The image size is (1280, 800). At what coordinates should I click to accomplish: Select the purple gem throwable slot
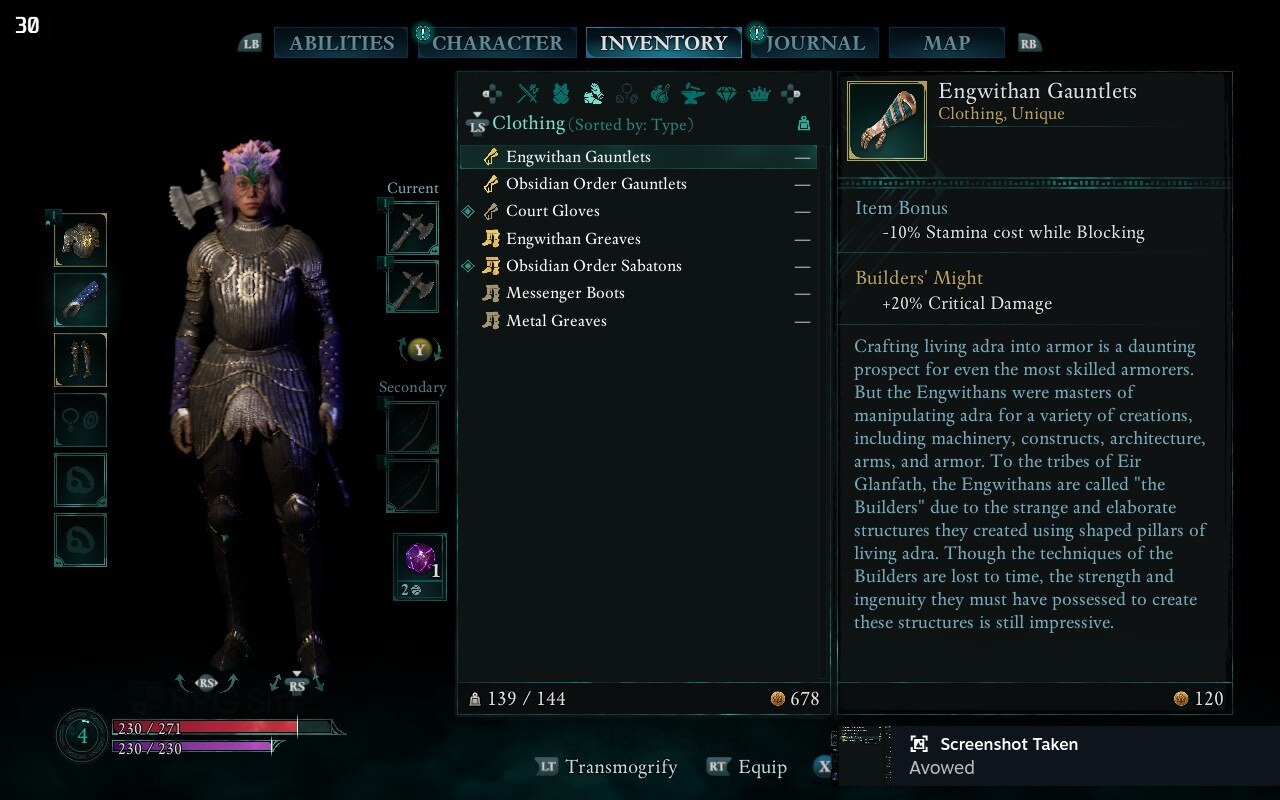(x=420, y=566)
